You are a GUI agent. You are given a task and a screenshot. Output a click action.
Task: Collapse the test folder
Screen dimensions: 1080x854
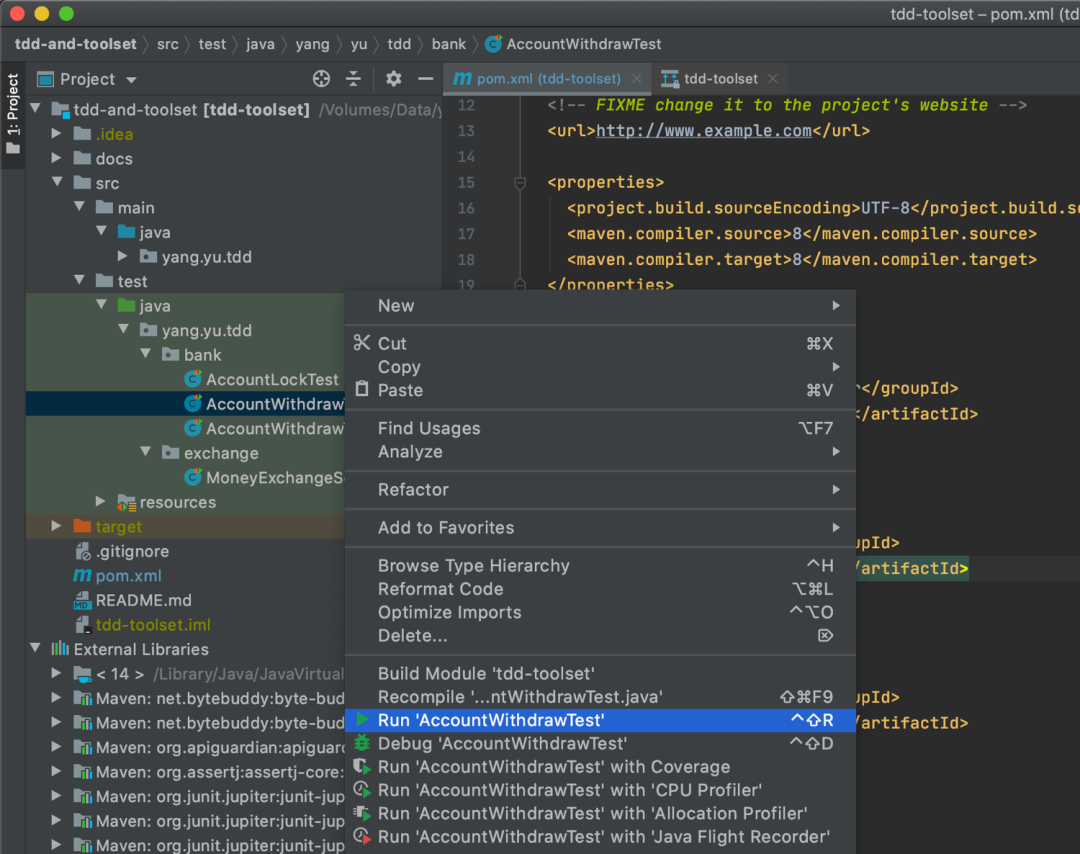(79, 280)
